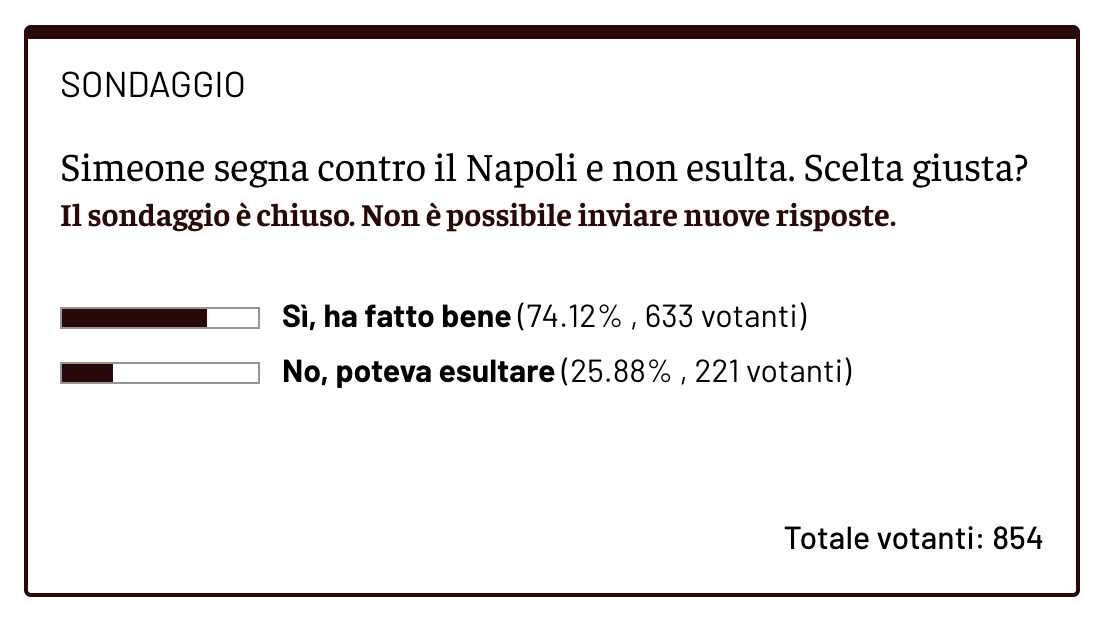Click the empty white part of the No bar
The image size is (1104, 634).
click(186, 373)
